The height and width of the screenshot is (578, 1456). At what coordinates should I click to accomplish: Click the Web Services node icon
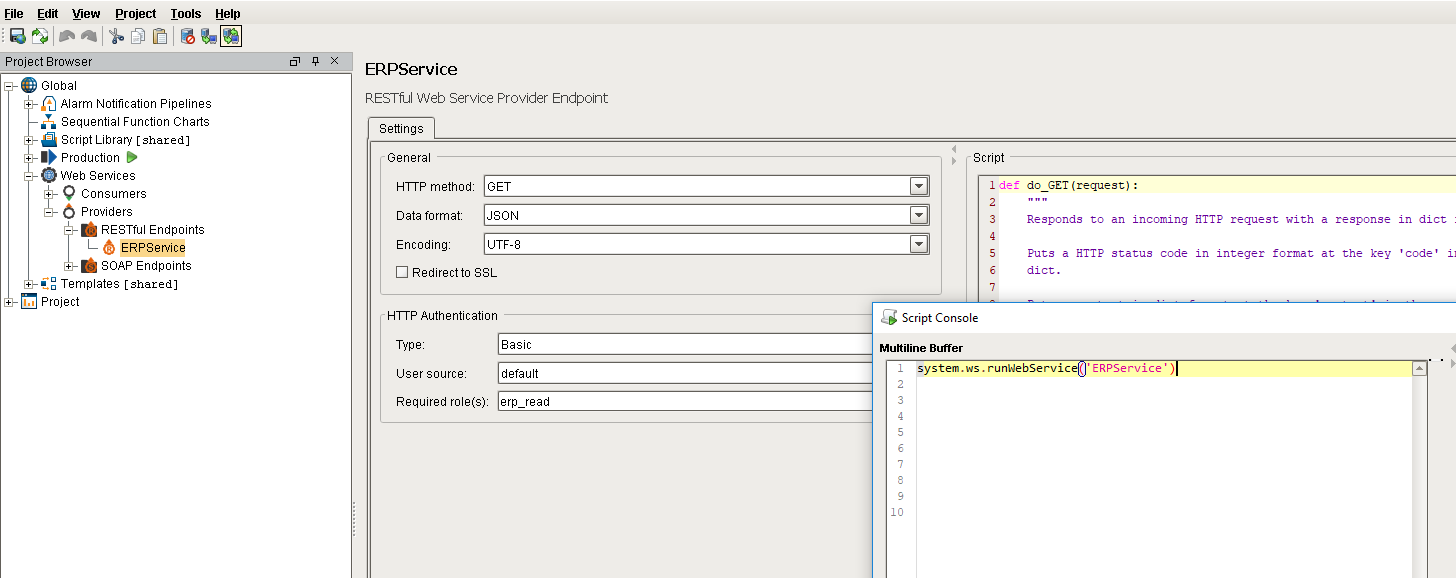tap(49, 175)
